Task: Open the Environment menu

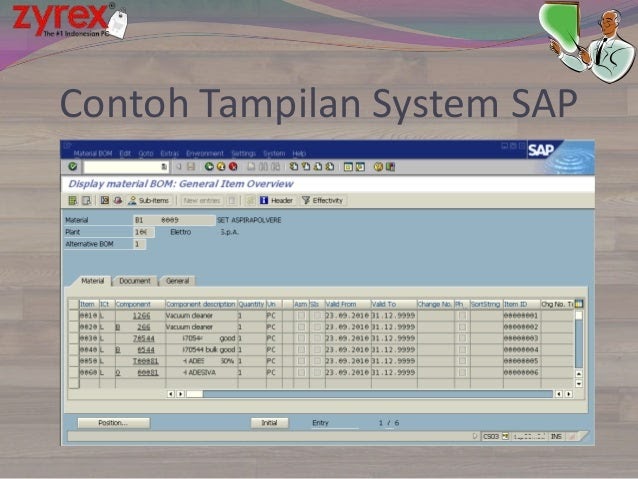Action: click(x=205, y=153)
